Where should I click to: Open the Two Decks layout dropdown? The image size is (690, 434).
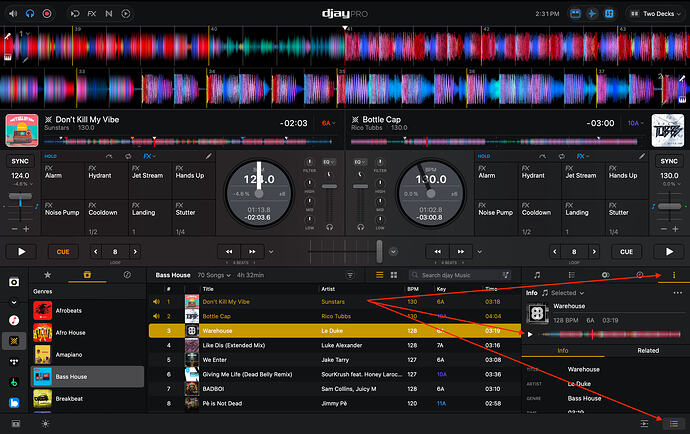point(656,14)
